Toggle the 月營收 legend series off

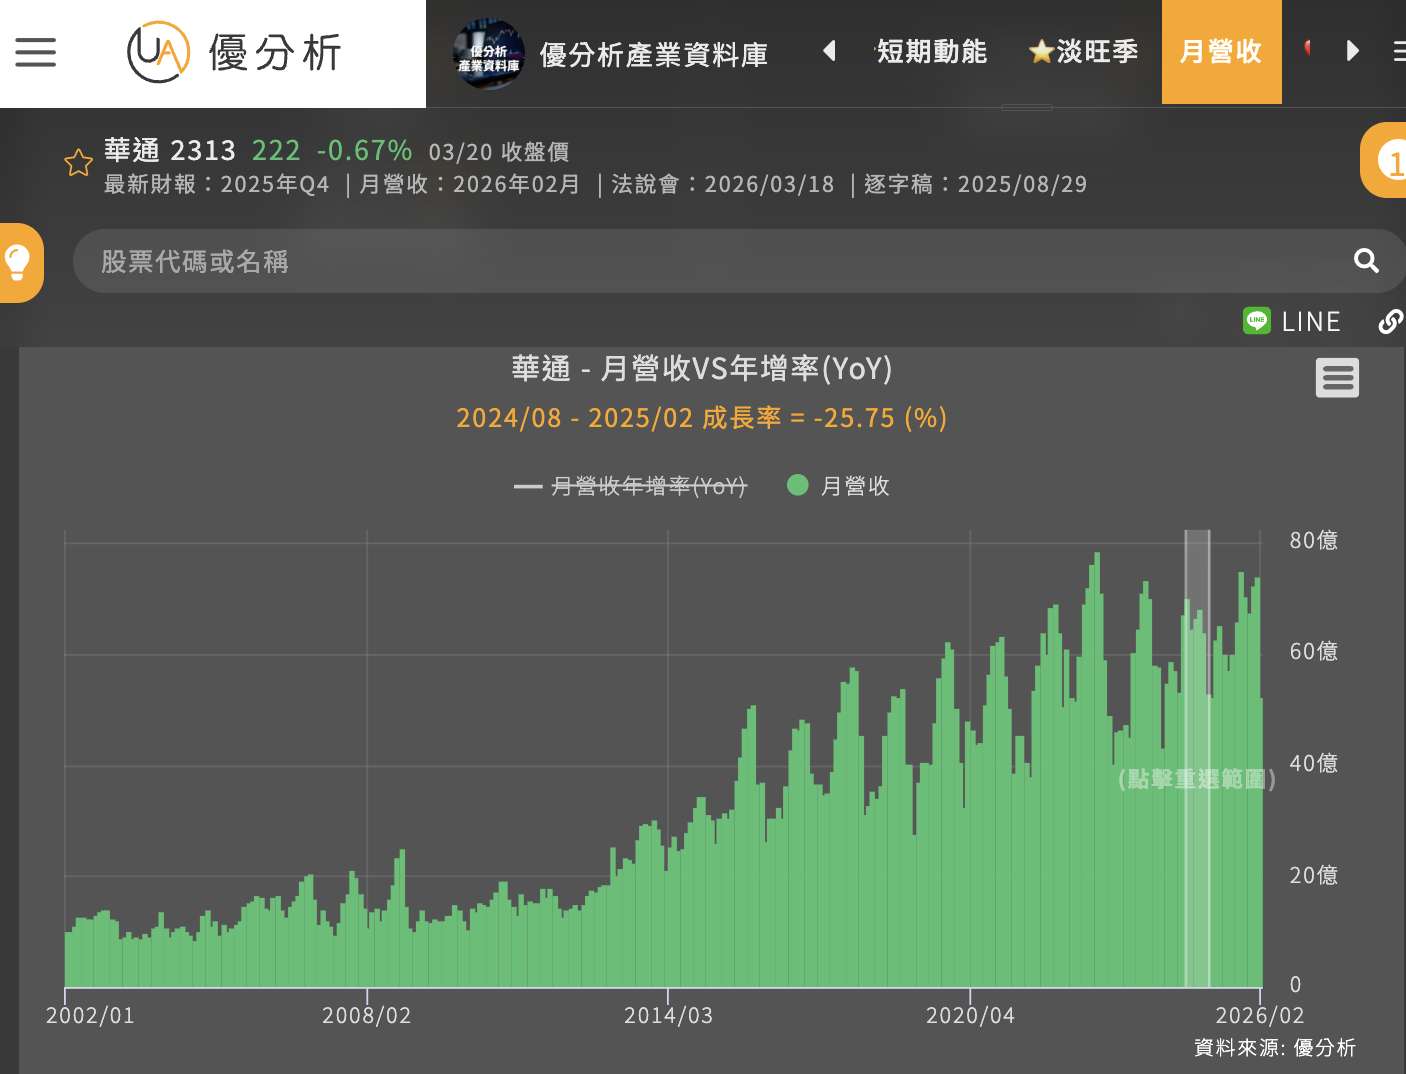(839, 486)
